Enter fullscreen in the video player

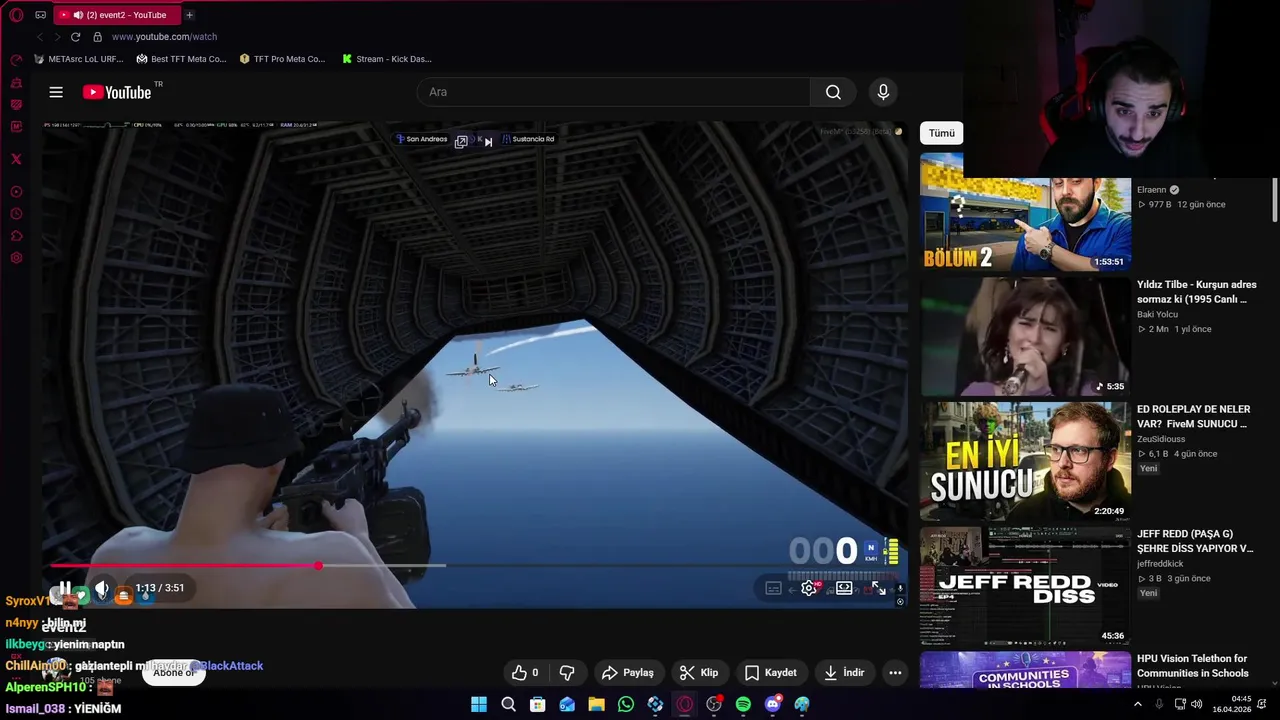coord(878,588)
